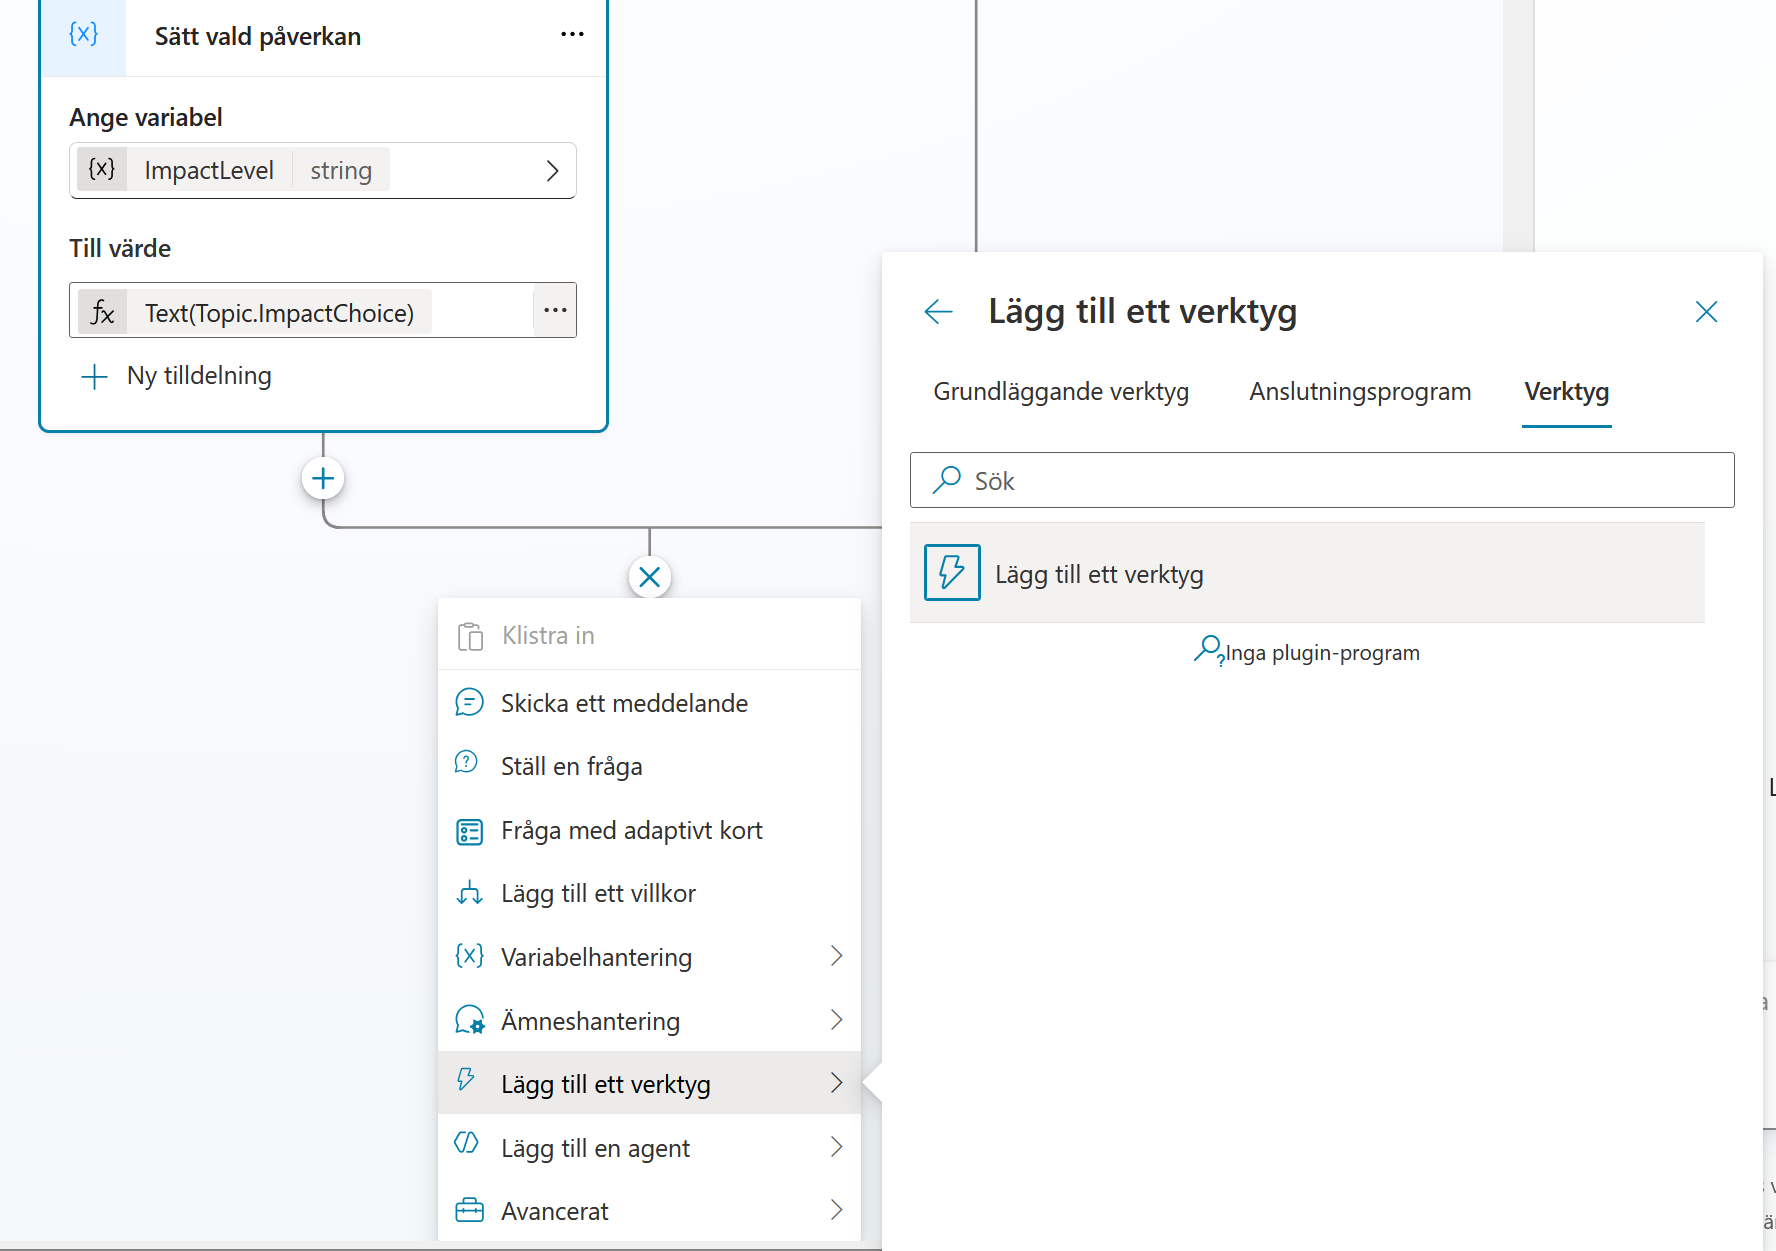Select the Verktyg tab
This screenshot has width=1776, height=1251.
[1566, 392]
